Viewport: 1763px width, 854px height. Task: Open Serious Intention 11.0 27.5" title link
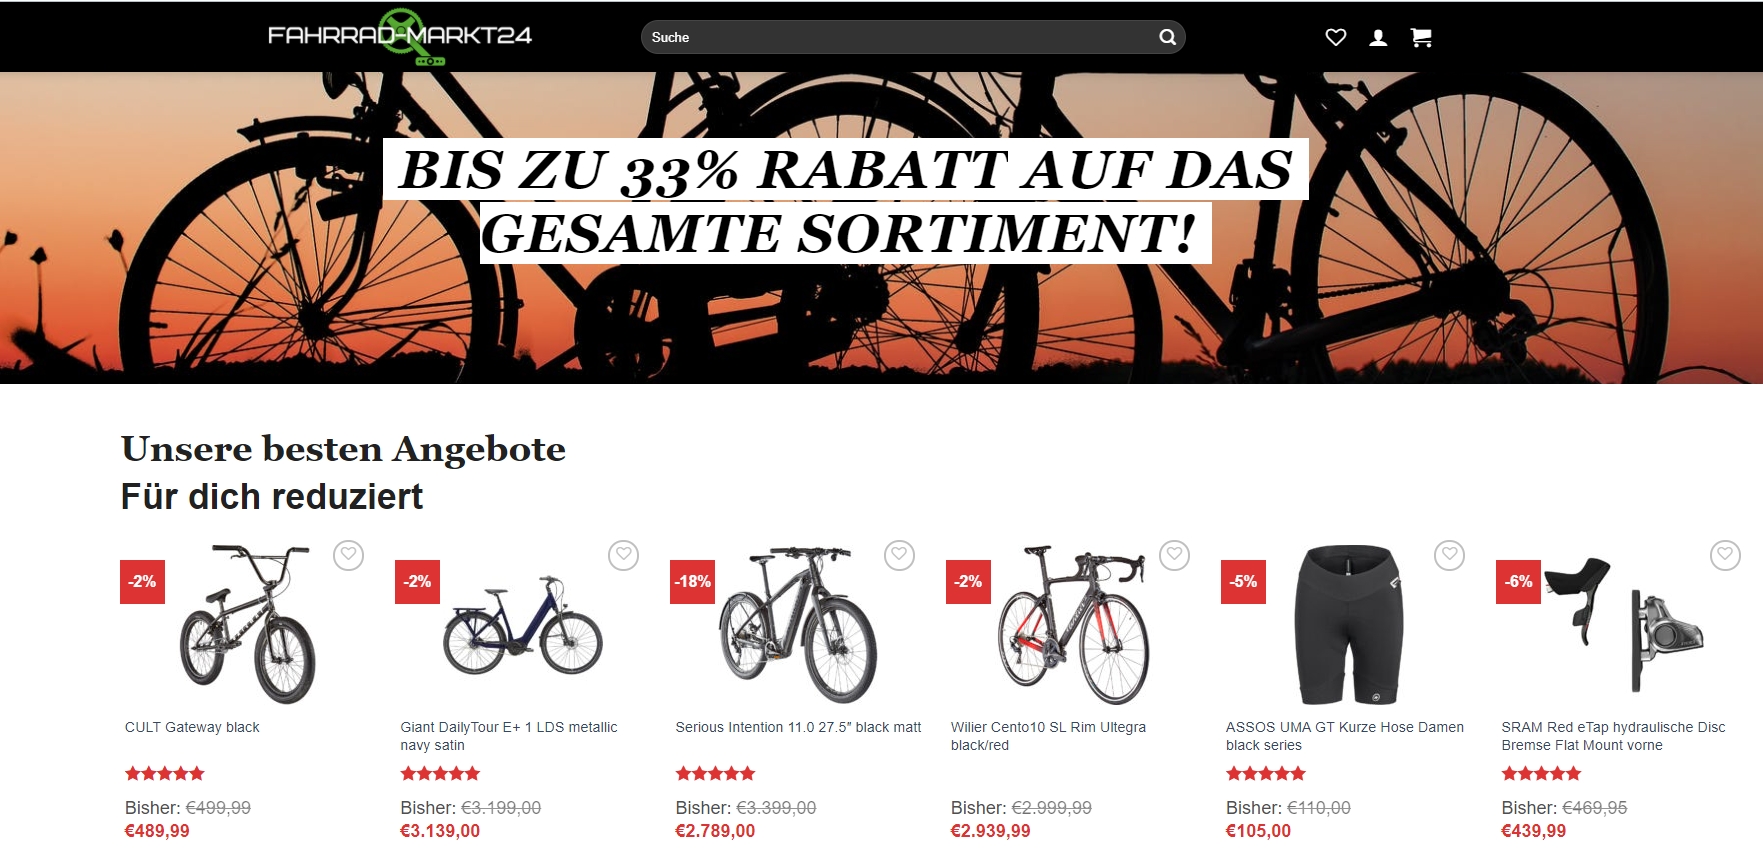(798, 727)
